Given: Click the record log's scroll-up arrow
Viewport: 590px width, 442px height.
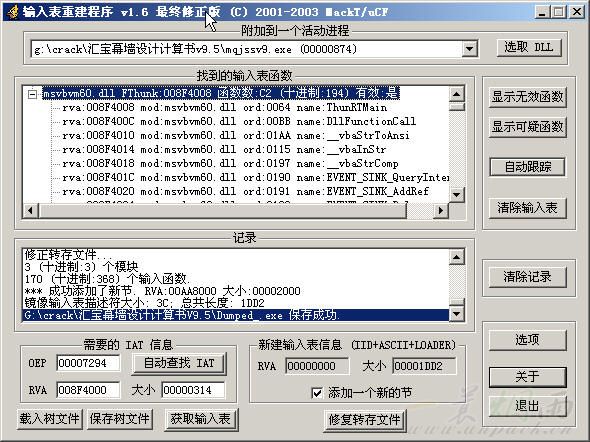Looking at the screenshot, I should click(457, 257).
